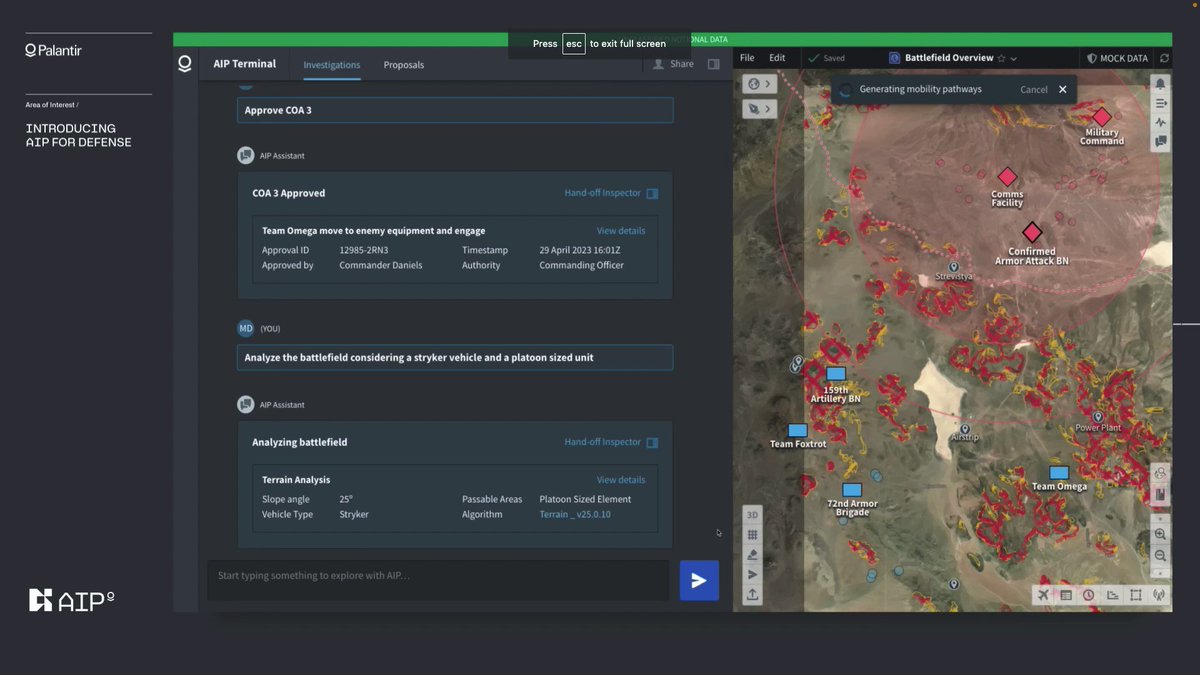
Task: Toggle the side panel icon next to Share
Action: (x=714, y=64)
